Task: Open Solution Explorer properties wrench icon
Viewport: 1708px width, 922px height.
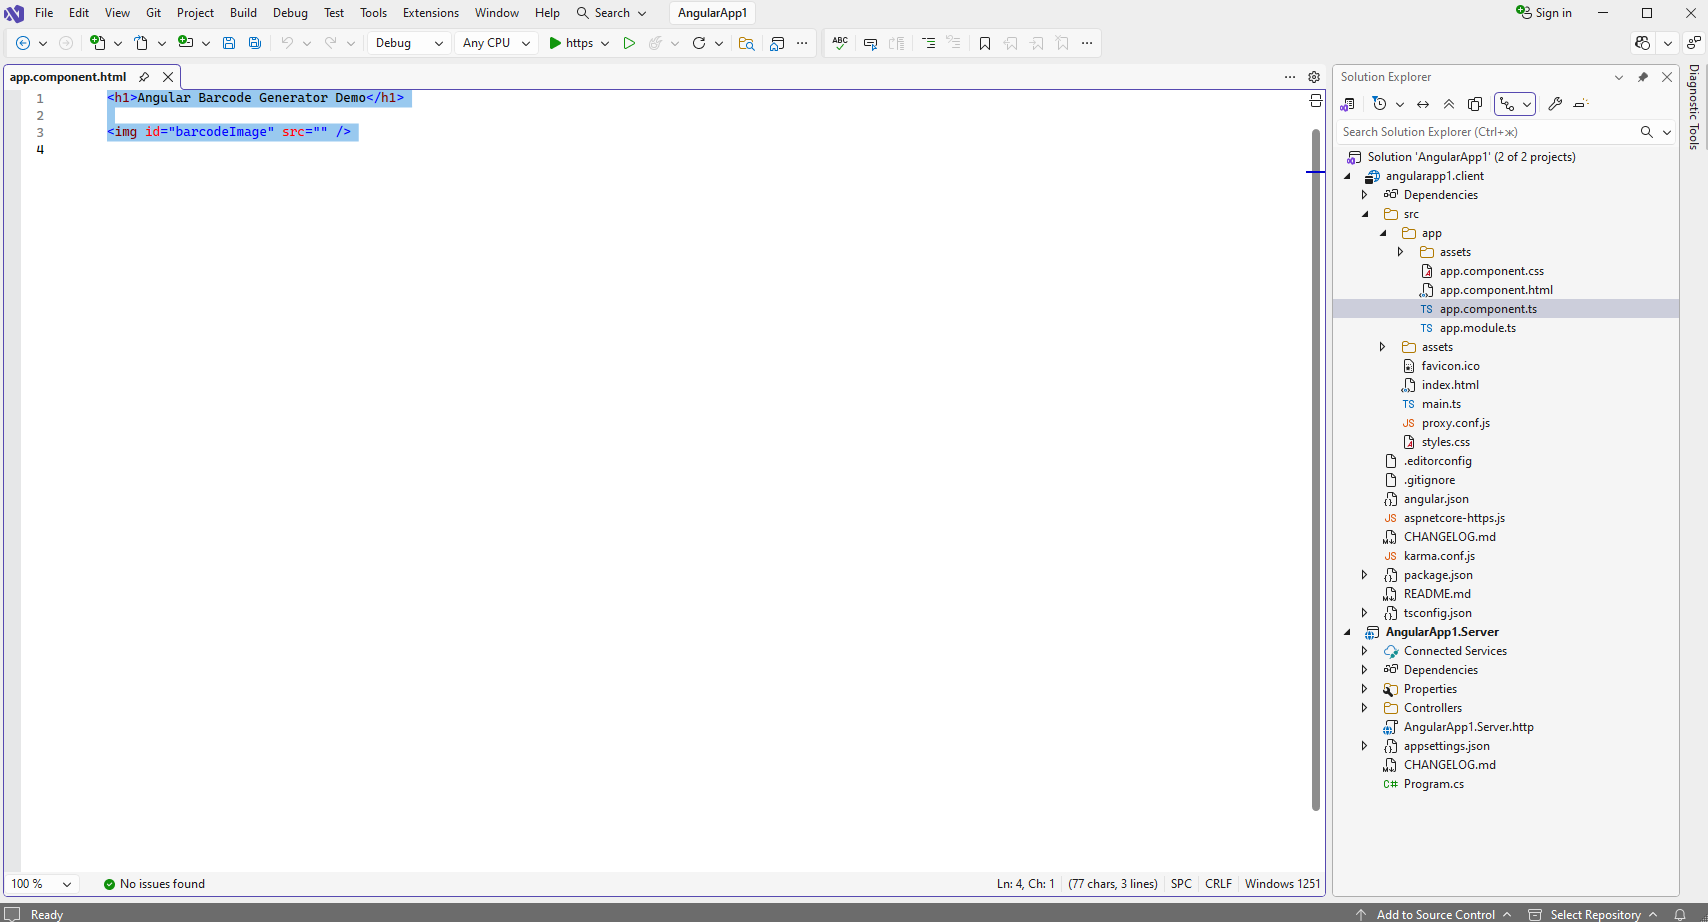Action: click(x=1555, y=104)
